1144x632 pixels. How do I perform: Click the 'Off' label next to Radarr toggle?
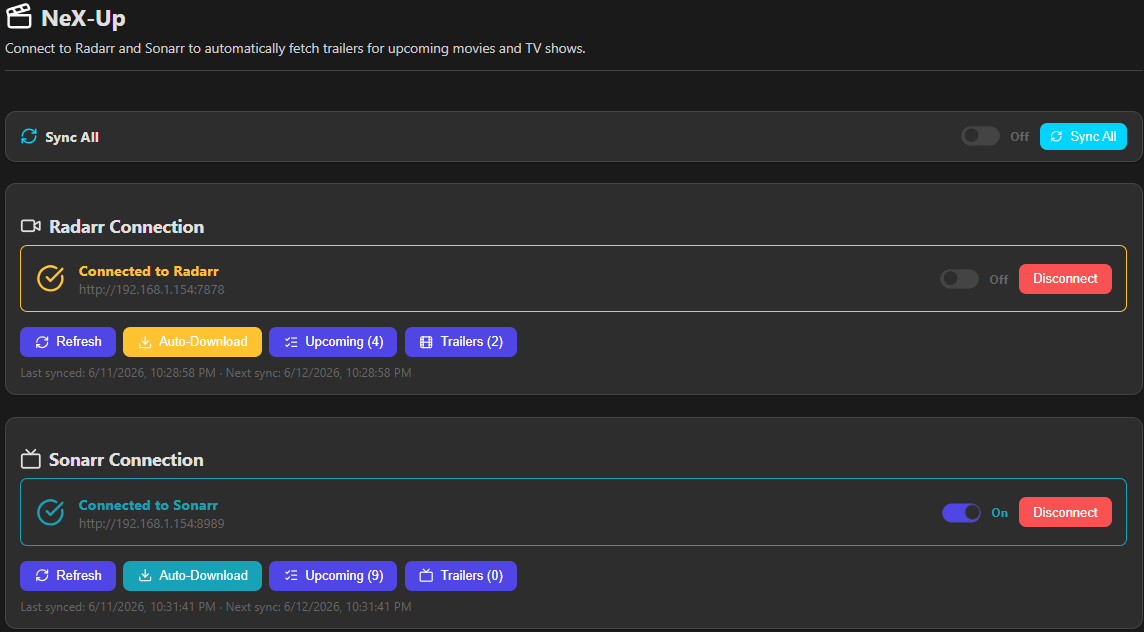click(x=999, y=280)
